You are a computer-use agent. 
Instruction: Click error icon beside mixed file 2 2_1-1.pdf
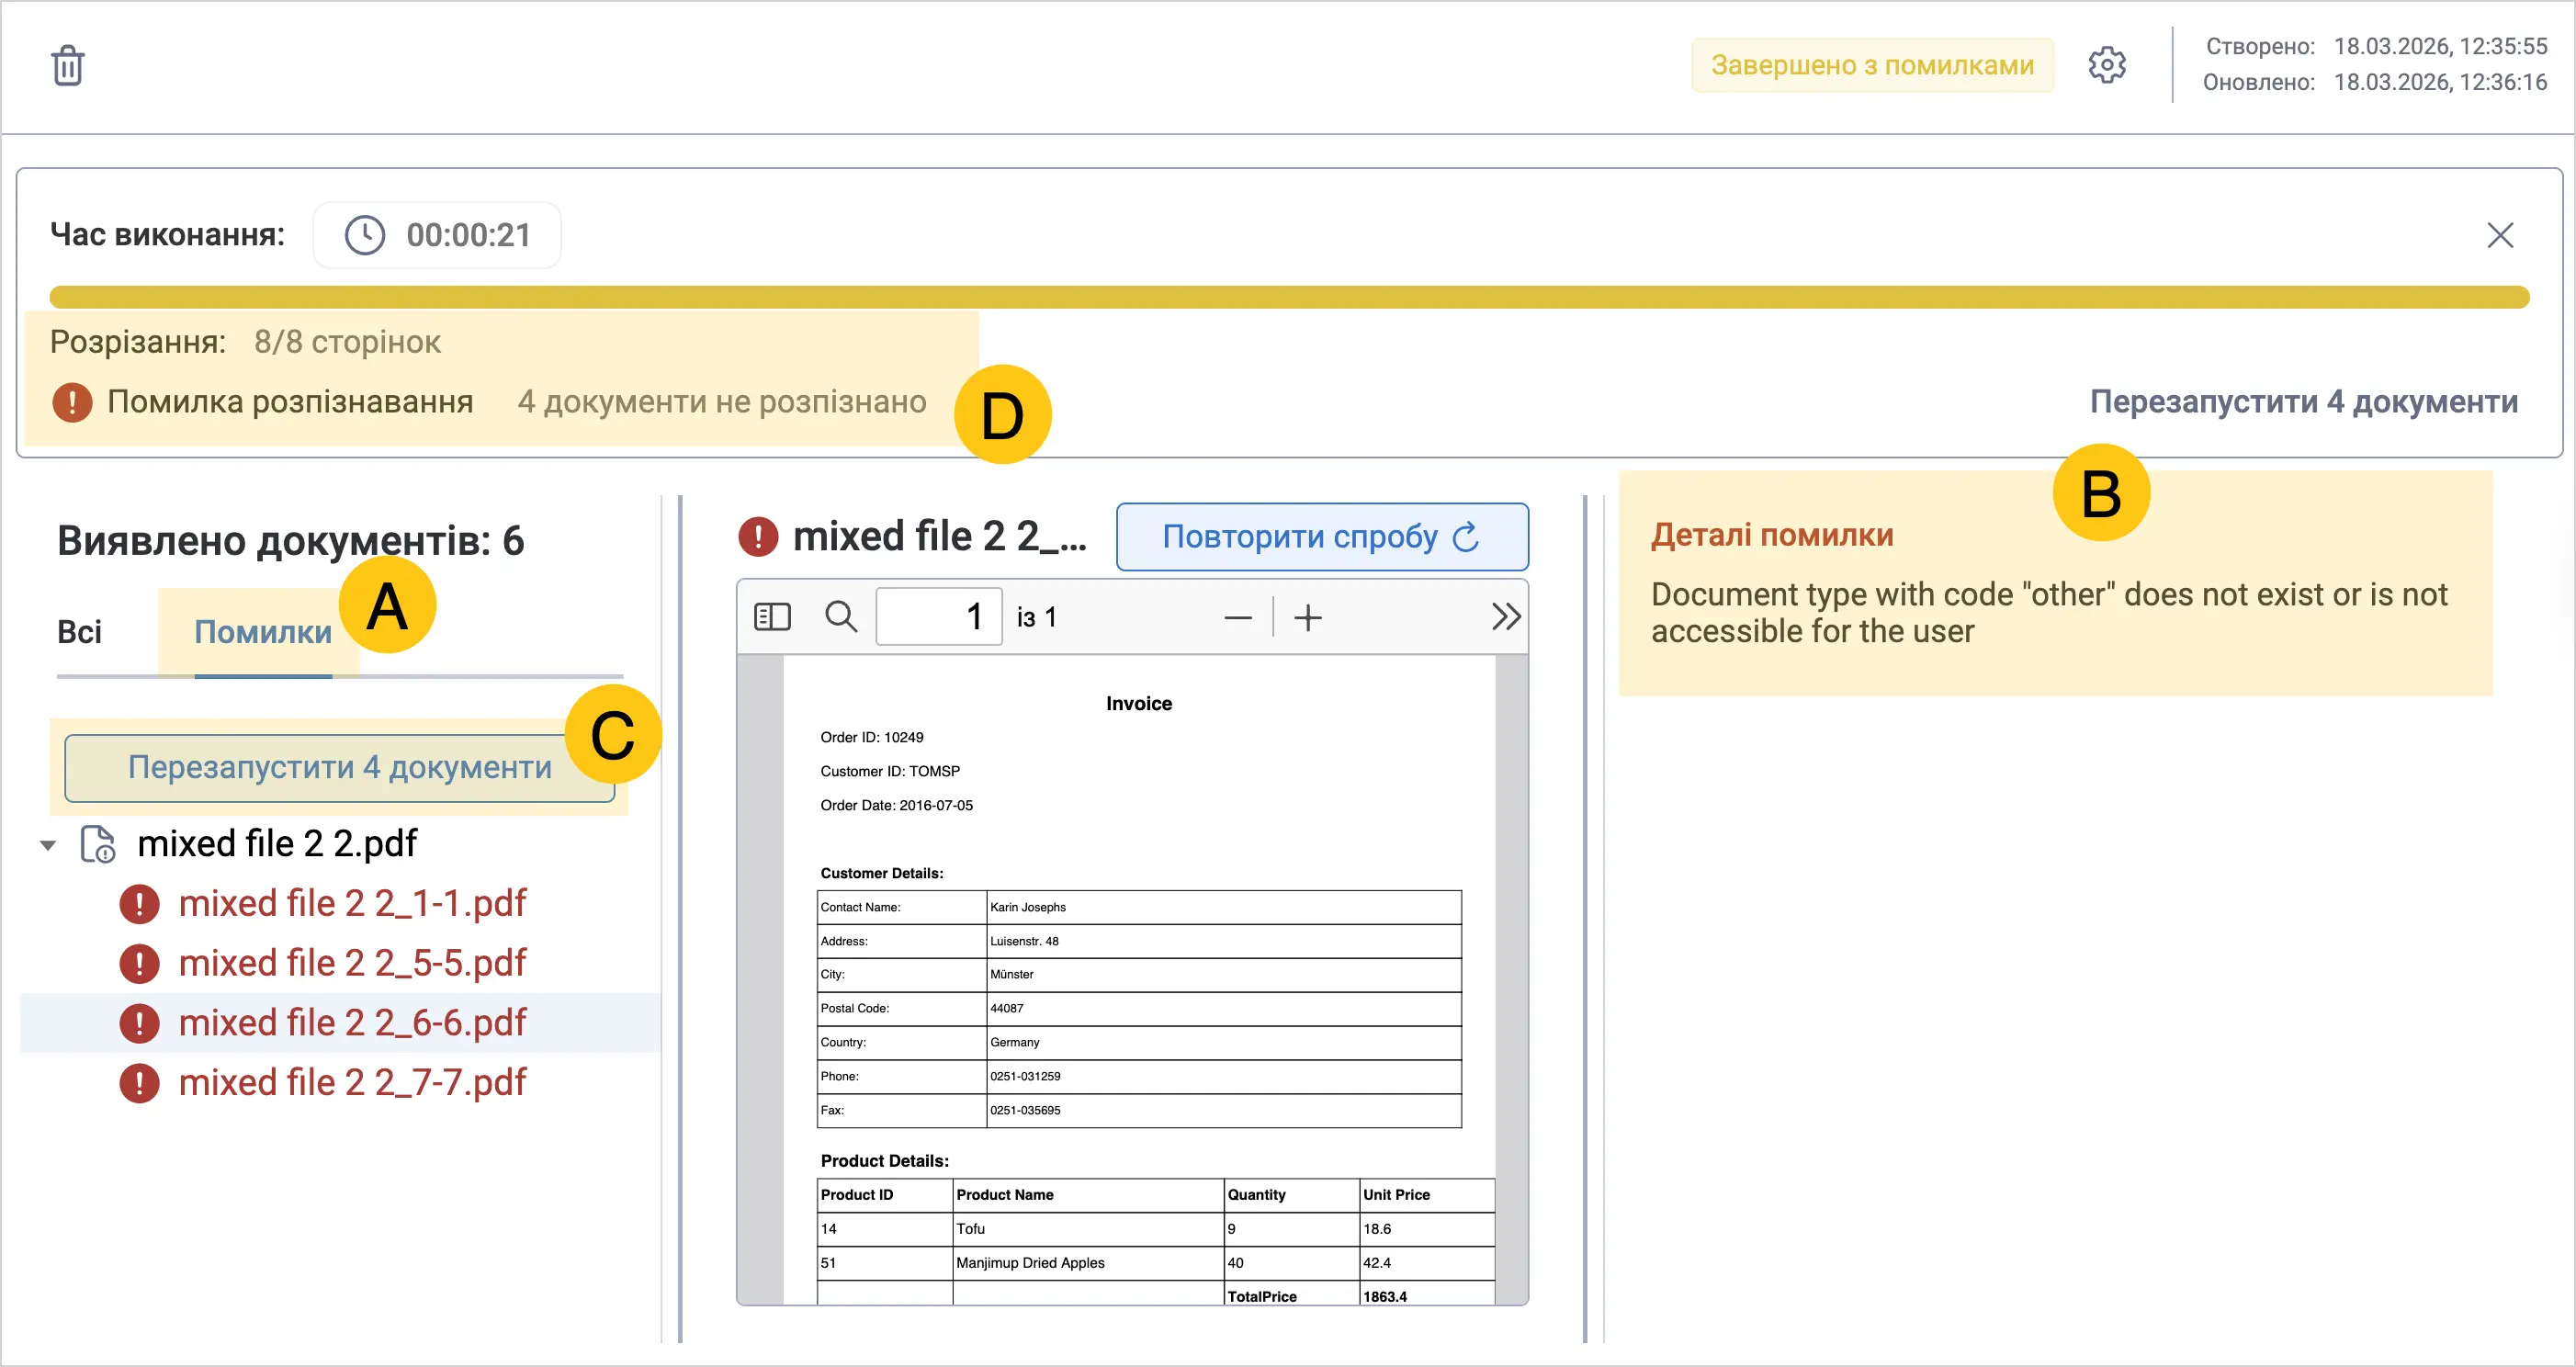[x=139, y=904]
